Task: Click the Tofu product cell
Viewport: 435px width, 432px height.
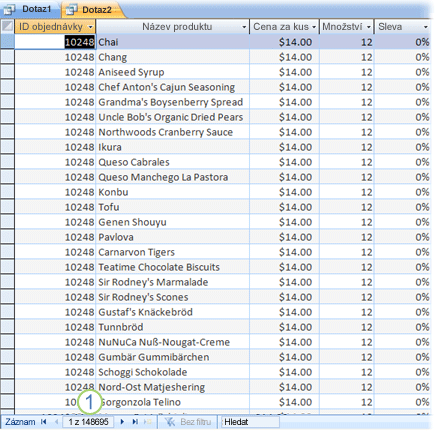Action: (x=173, y=207)
